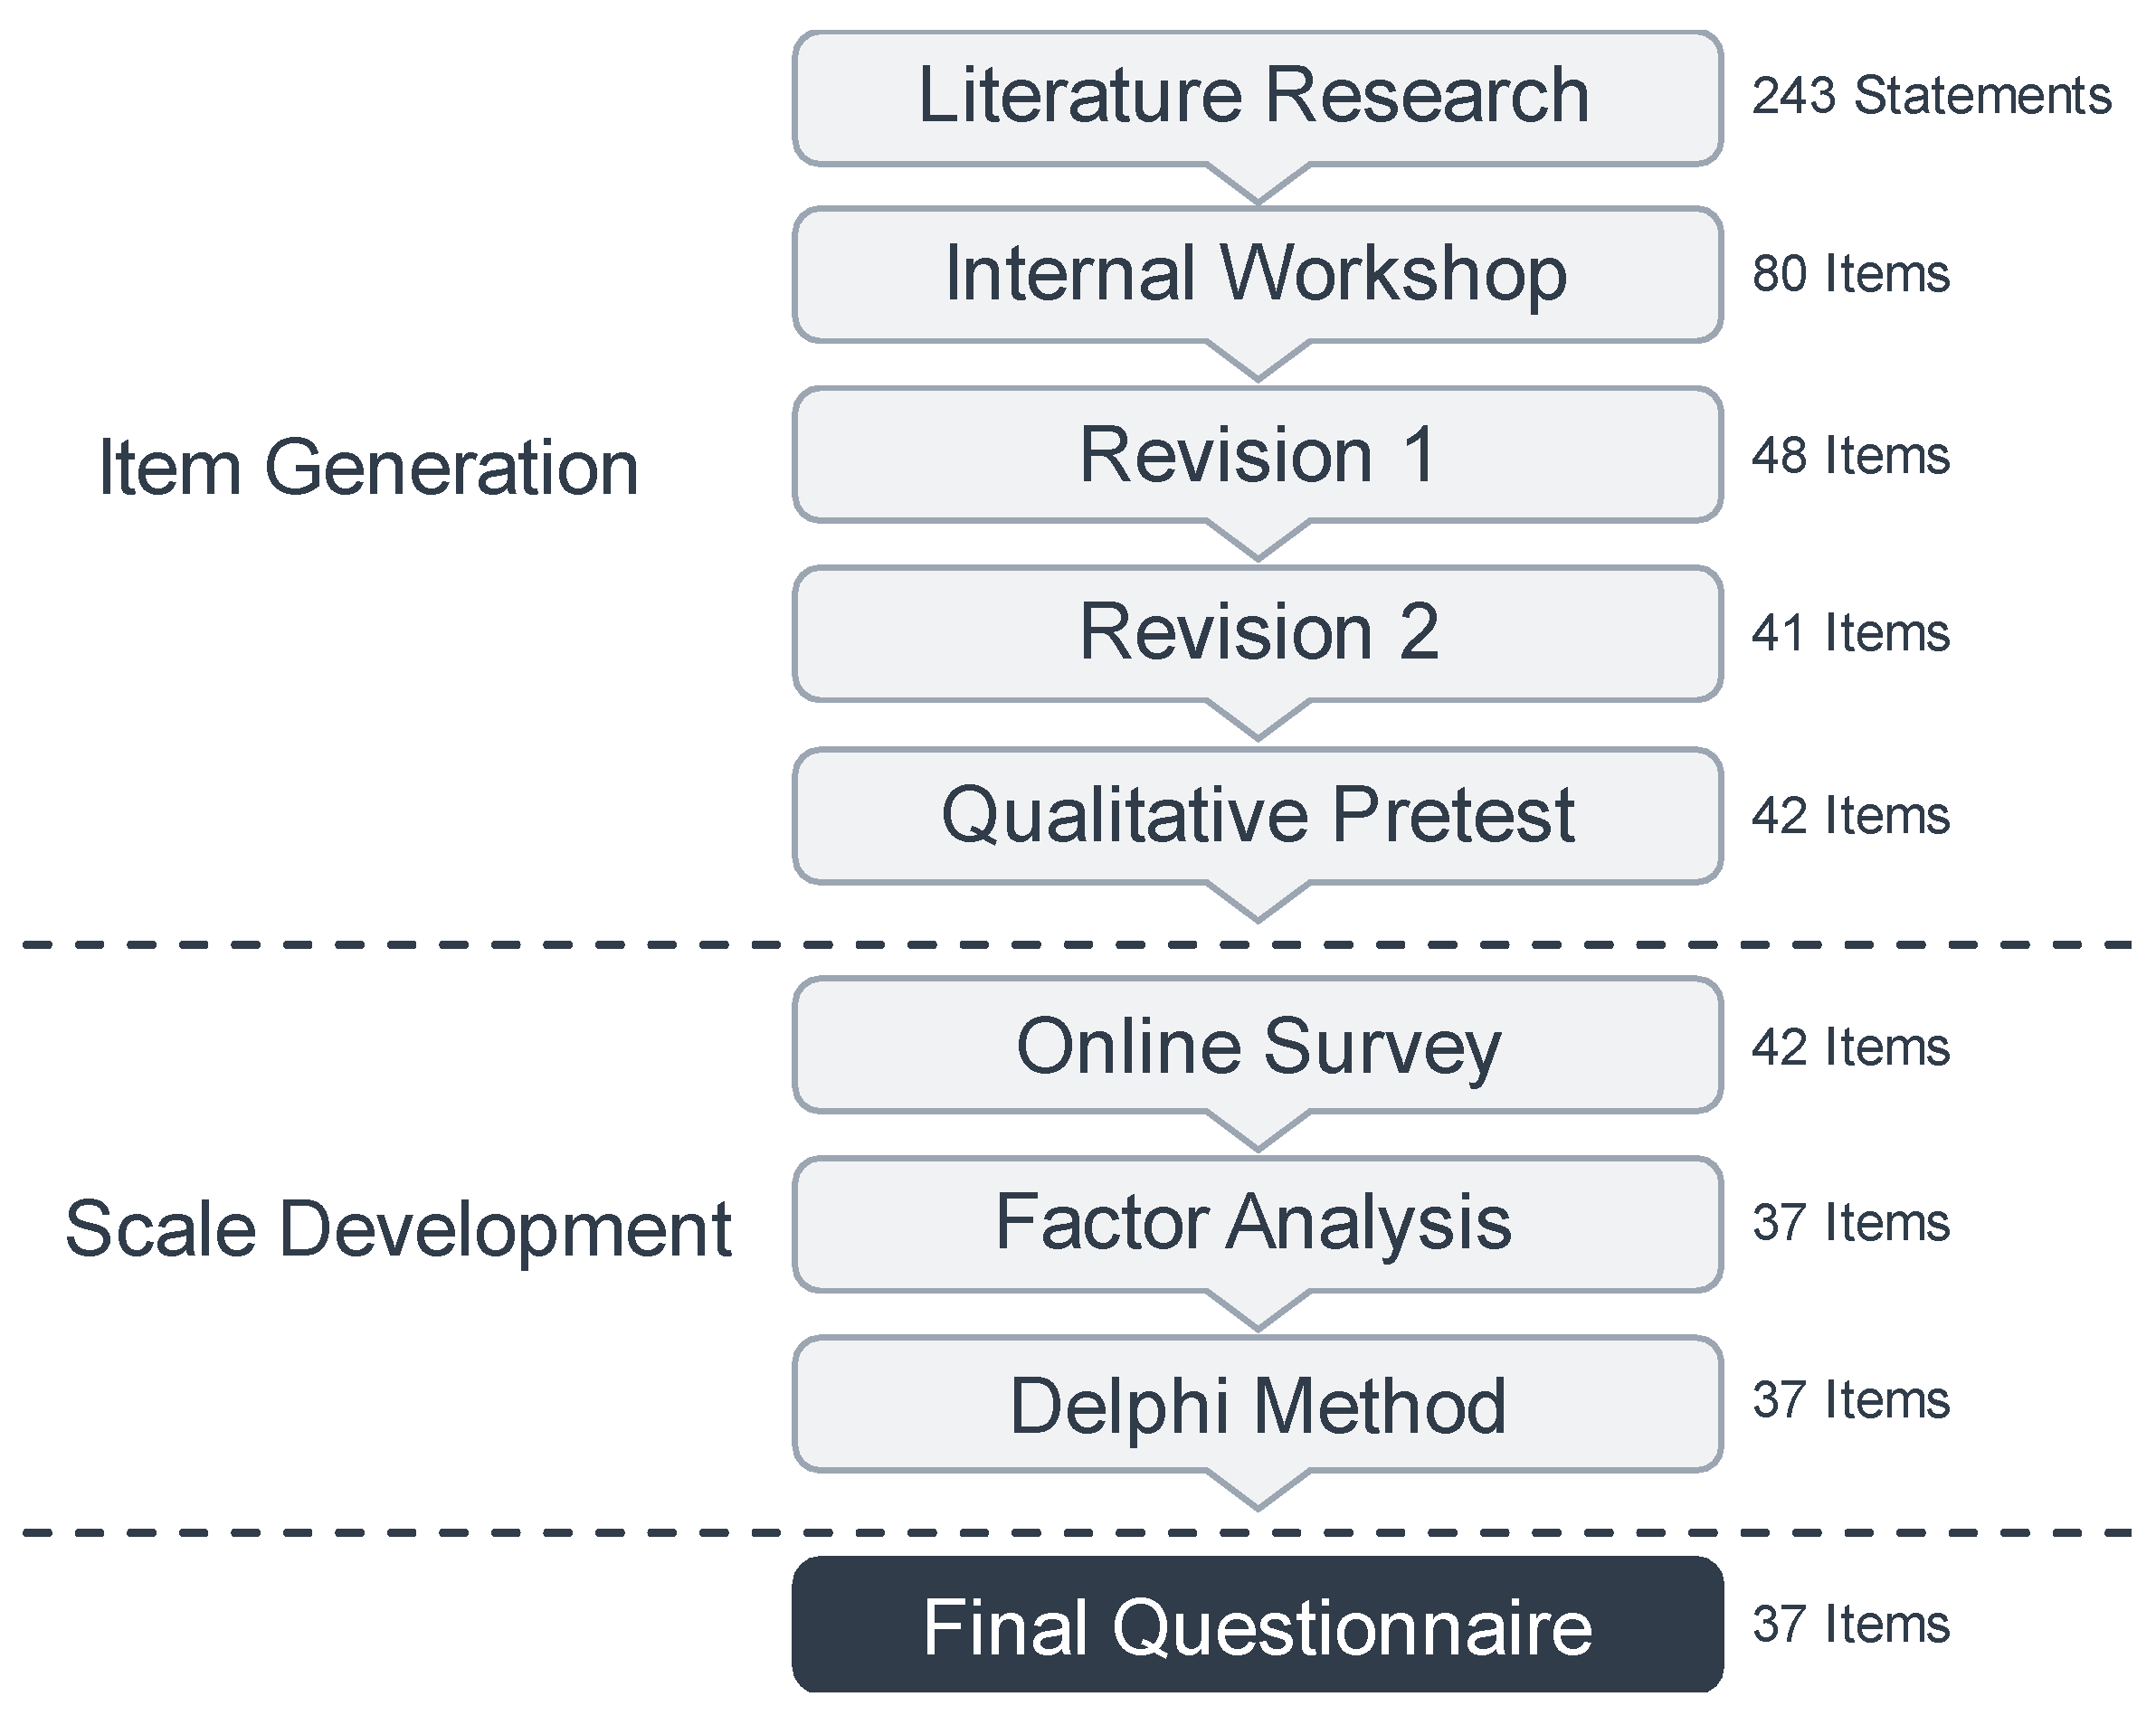Select 37 Items beside Final Questionnaire
The height and width of the screenshot is (1725, 2156).
pos(1850,1623)
